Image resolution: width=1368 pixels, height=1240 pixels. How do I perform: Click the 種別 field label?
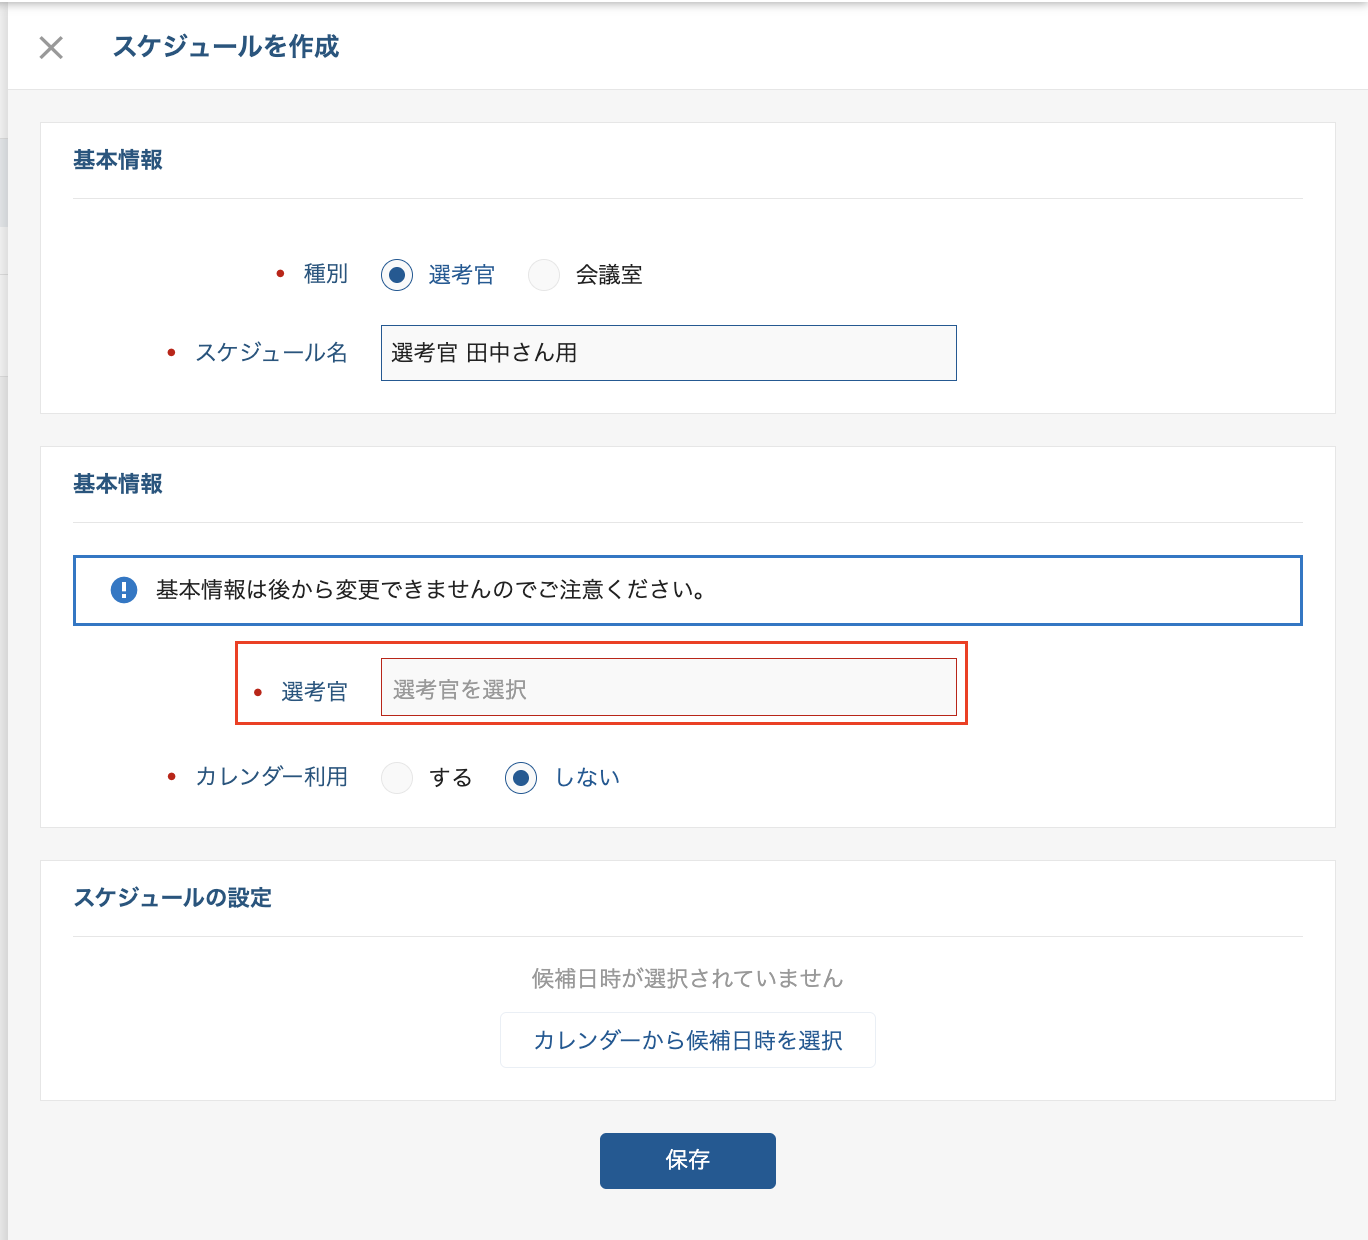(325, 274)
